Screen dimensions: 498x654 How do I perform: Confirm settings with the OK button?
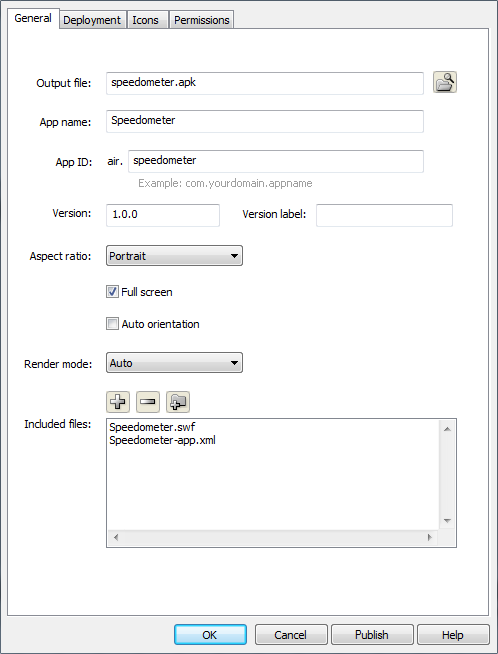[x=210, y=634]
